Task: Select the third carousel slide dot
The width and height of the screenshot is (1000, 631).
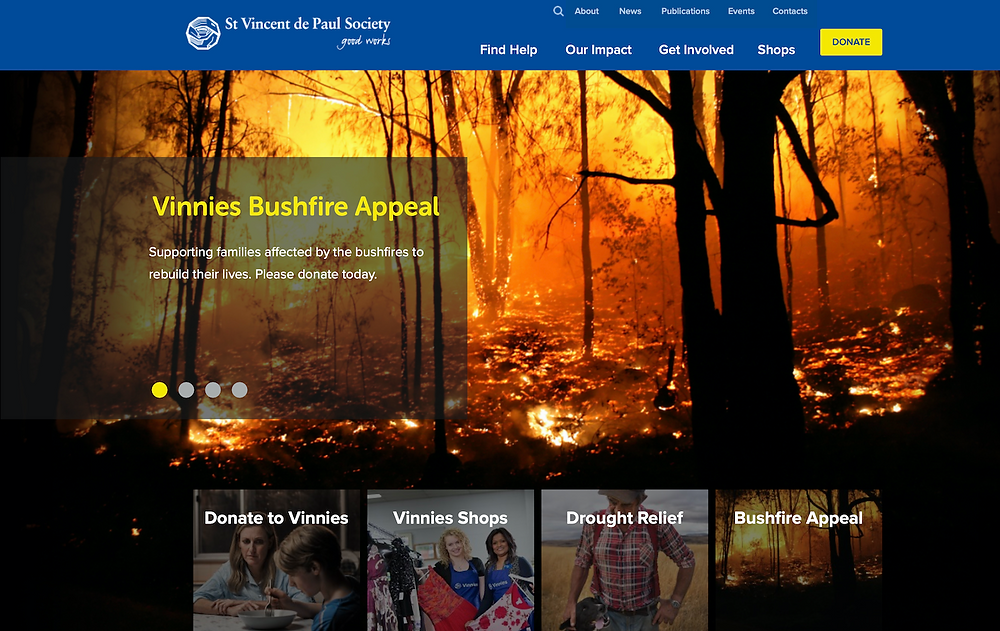Action: [x=213, y=390]
